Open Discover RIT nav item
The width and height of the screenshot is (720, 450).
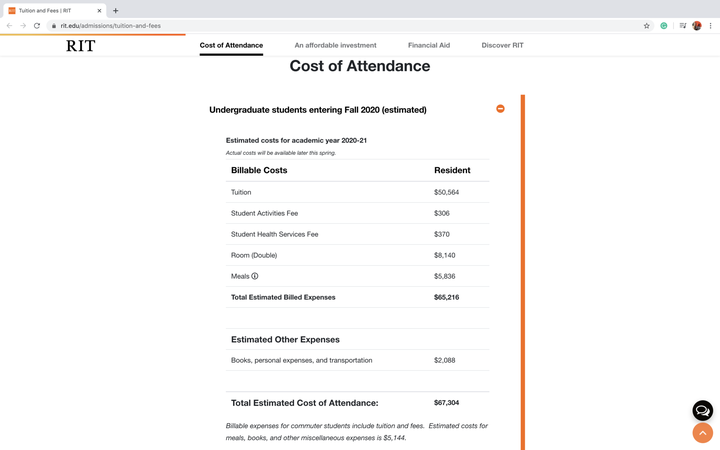502,45
